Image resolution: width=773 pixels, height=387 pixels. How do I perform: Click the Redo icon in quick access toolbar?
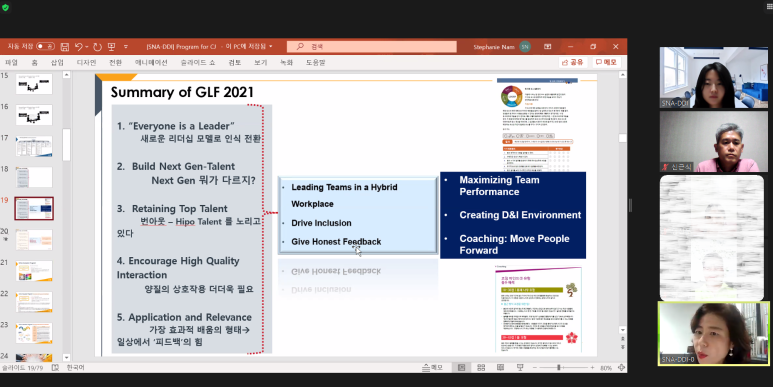click(x=97, y=47)
